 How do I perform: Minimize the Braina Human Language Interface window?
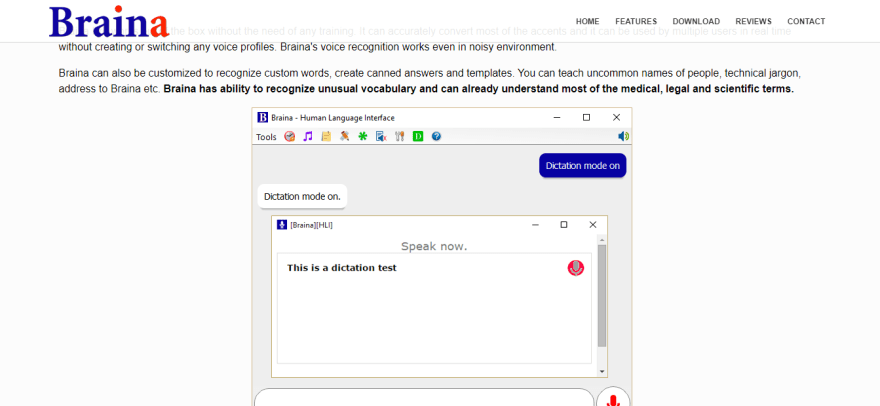557,117
